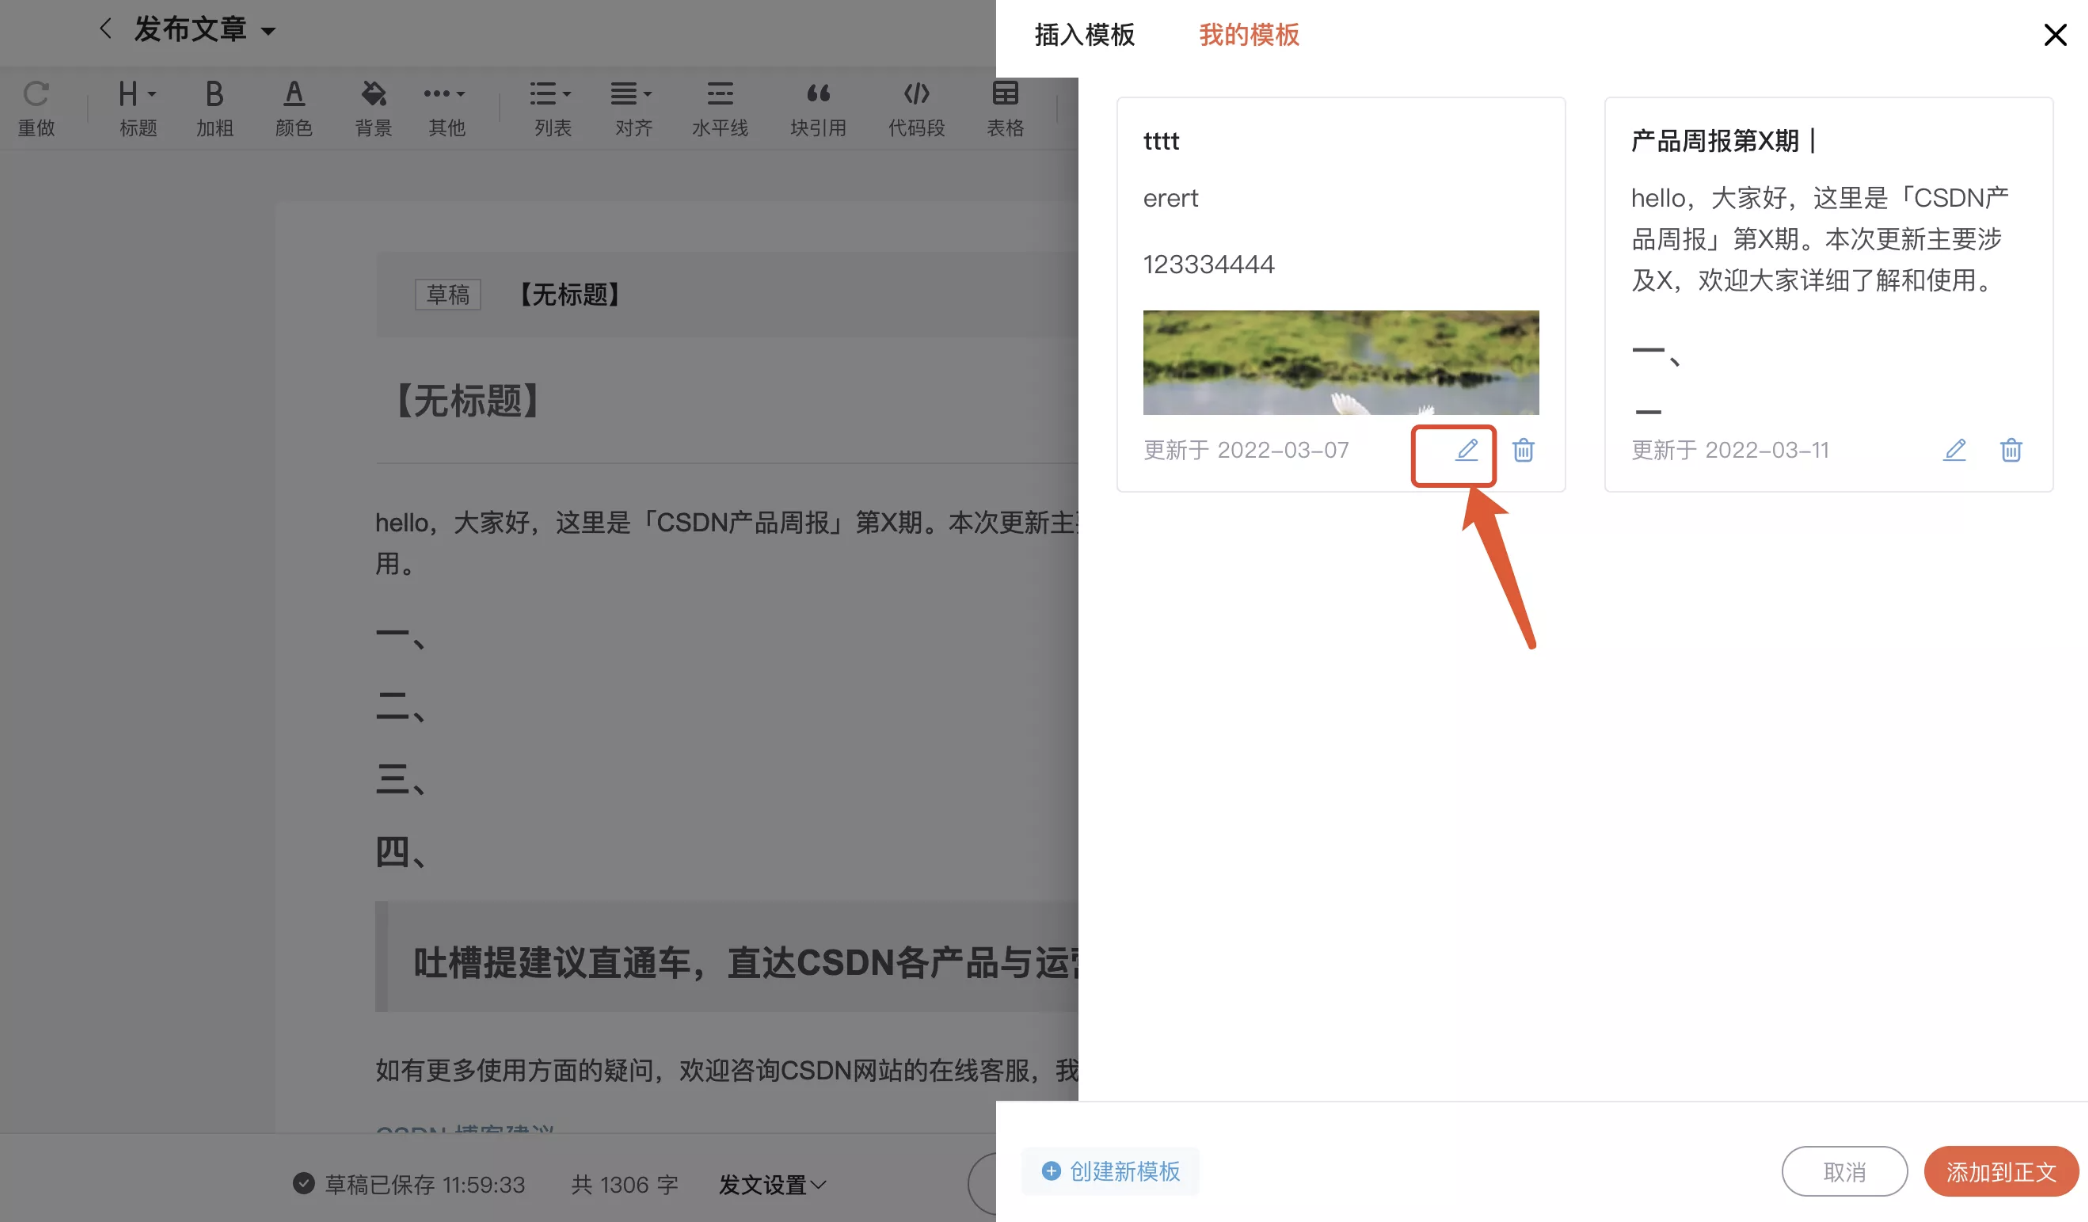Edit the 产品周报第X期 template
This screenshot has width=2088, height=1222.
1954,450
